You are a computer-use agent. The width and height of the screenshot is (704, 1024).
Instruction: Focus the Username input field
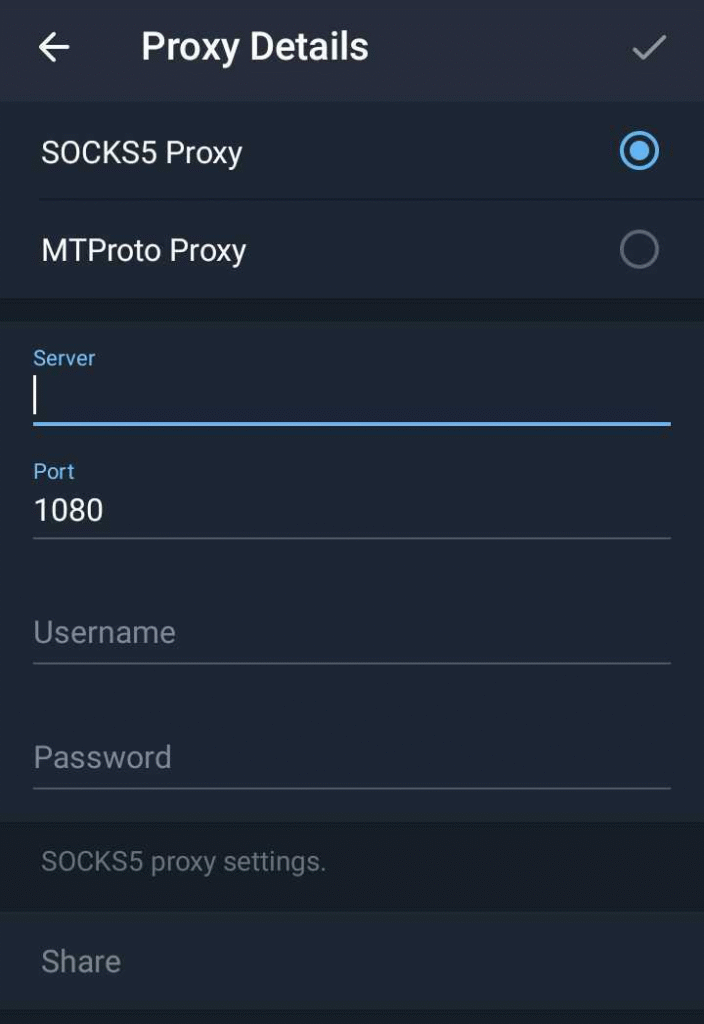[350, 632]
